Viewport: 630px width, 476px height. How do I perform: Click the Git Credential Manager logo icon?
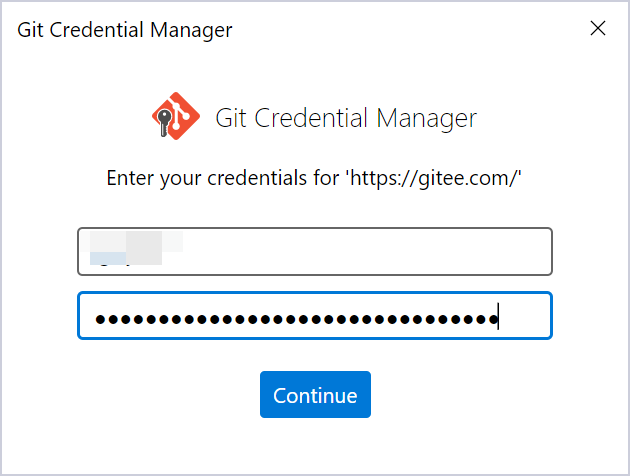tap(175, 118)
